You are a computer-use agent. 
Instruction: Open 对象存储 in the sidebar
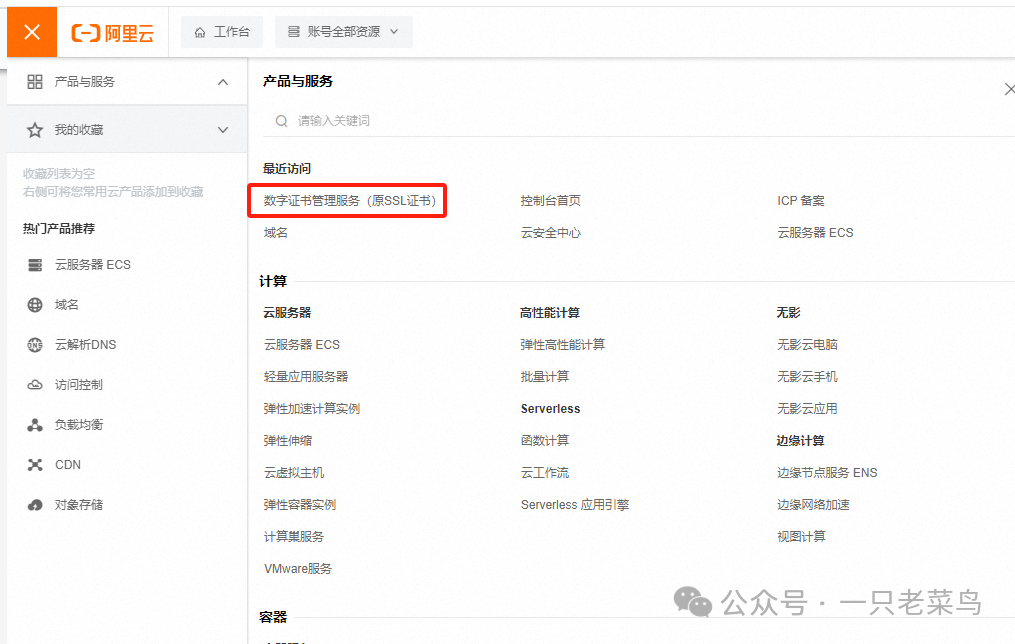(79, 505)
